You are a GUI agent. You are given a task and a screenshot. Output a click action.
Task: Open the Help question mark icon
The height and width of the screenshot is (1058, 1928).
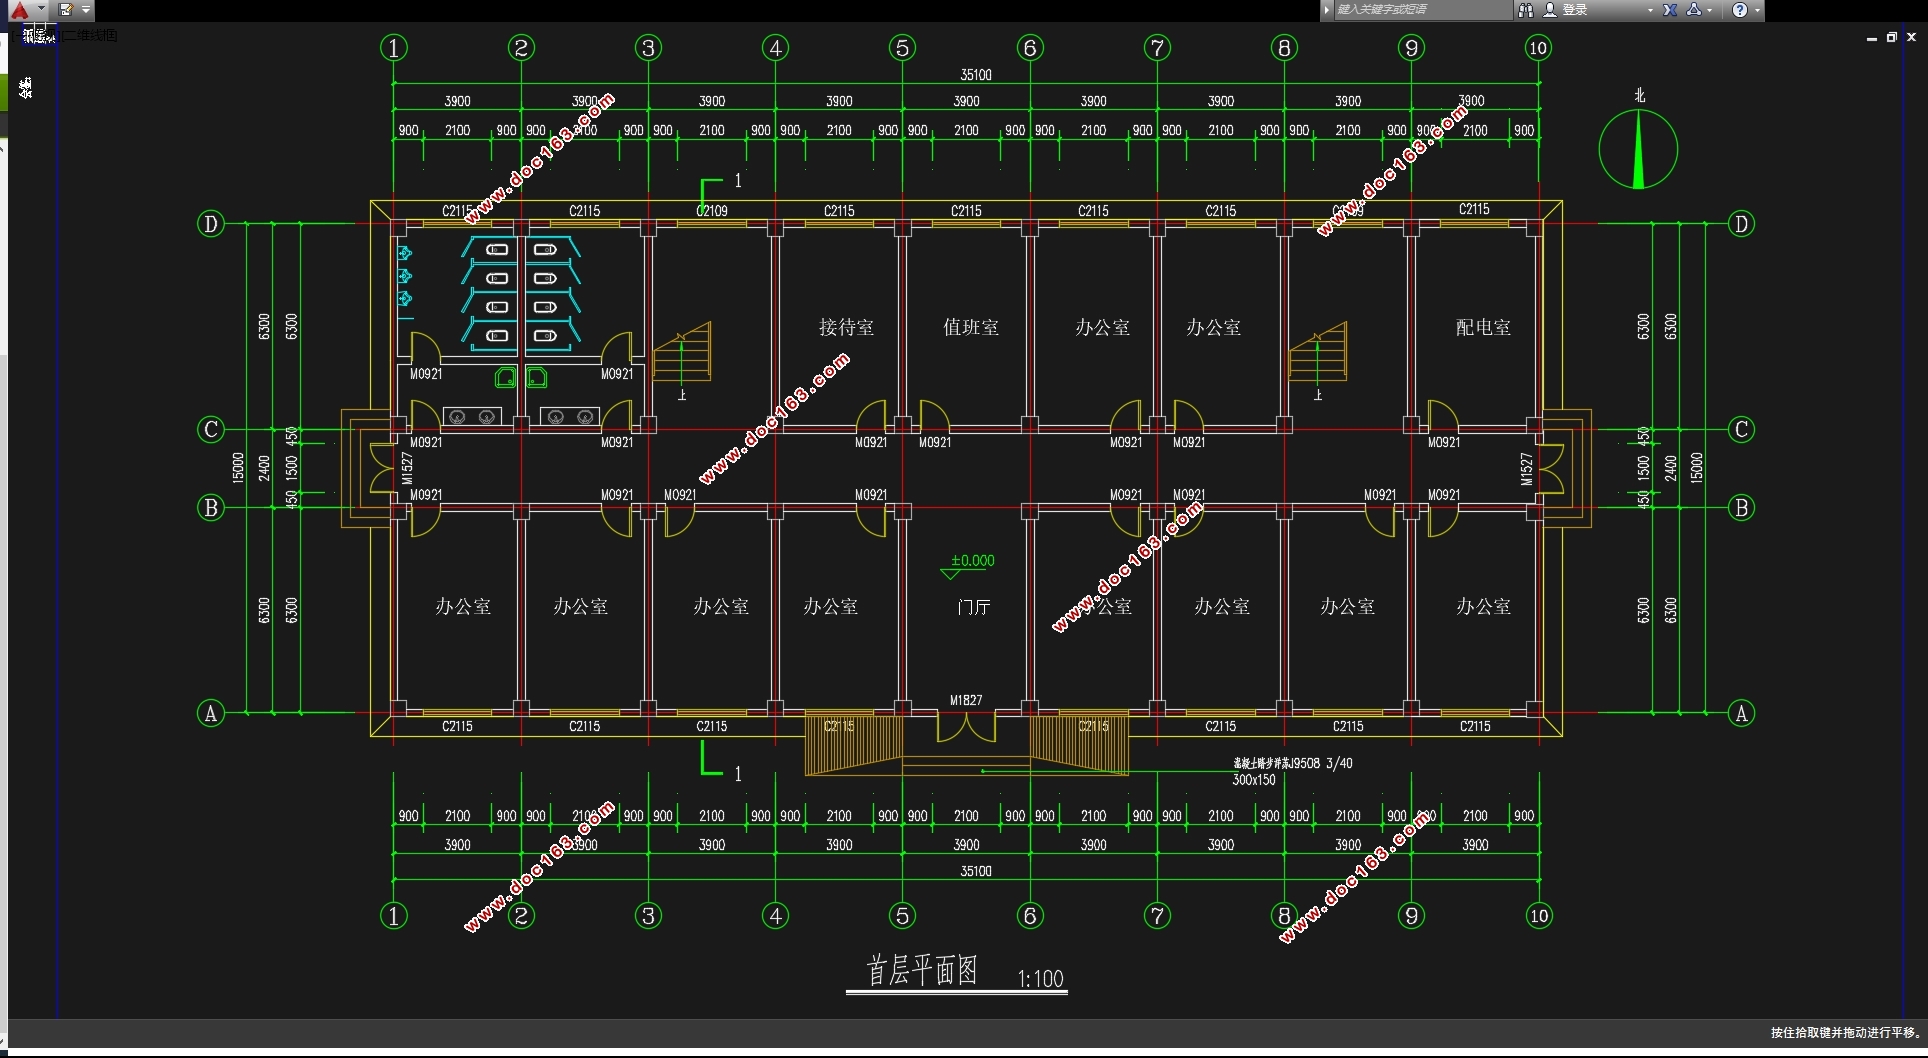tap(1740, 10)
